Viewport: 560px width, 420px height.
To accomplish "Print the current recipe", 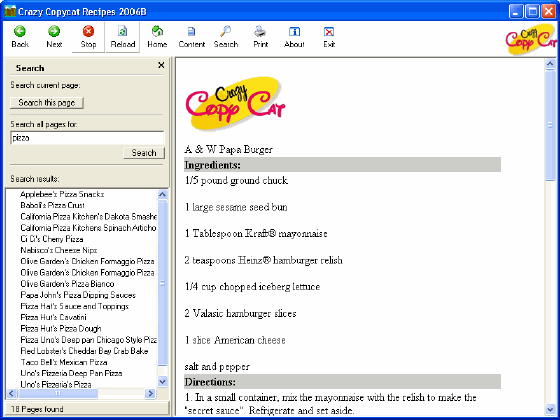I will [x=260, y=37].
